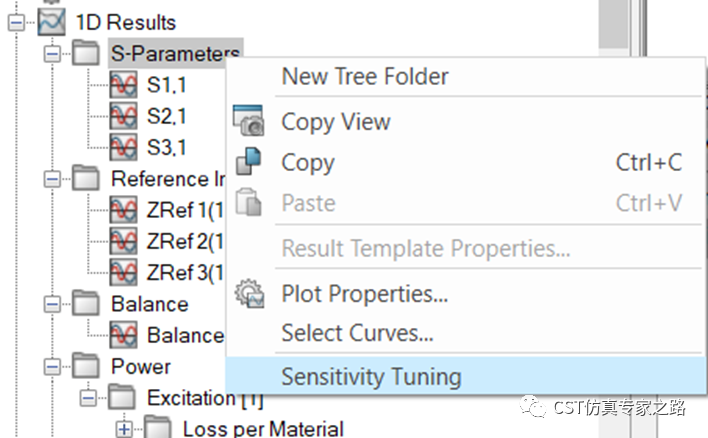Viewport: 708px width, 438px height.
Task: Collapse the Reference Impedance folder
Action: pyautogui.click(x=52, y=179)
